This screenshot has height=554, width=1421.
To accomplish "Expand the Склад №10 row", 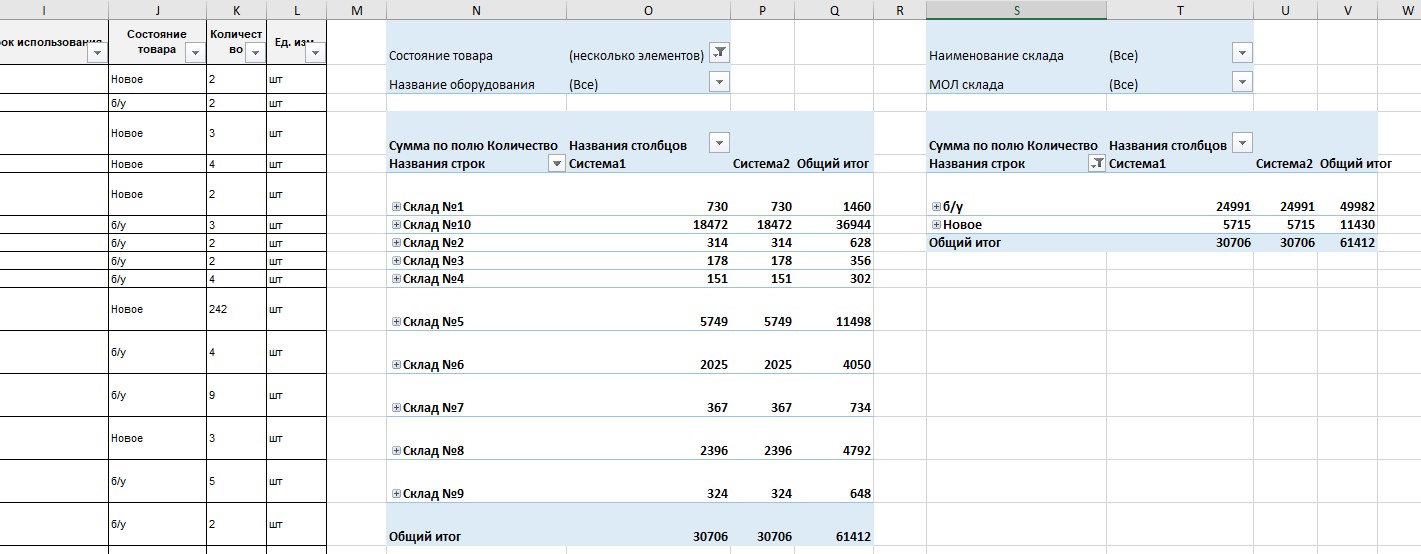I will tap(396, 225).
